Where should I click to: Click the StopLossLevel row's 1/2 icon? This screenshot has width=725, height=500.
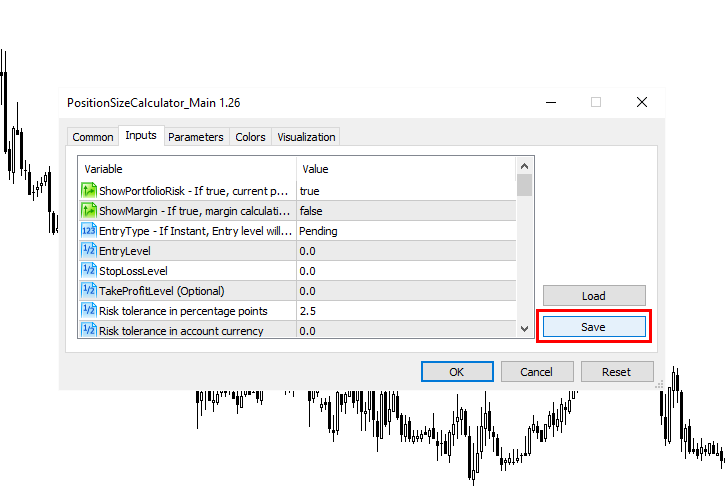pos(88,270)
